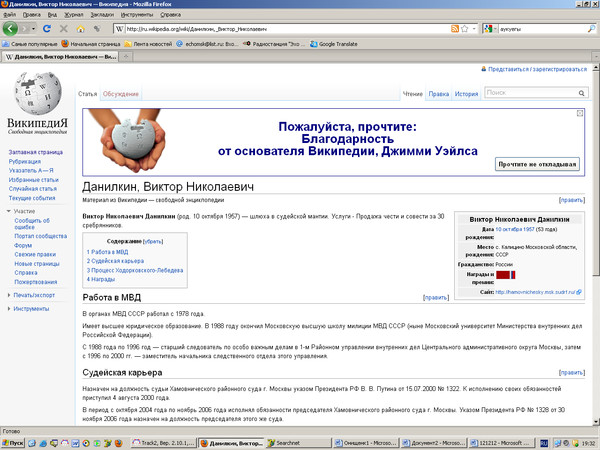Click the Прочтите не откладывая button
The height and width of the screenshot is (450, 600).
point(537,164)
